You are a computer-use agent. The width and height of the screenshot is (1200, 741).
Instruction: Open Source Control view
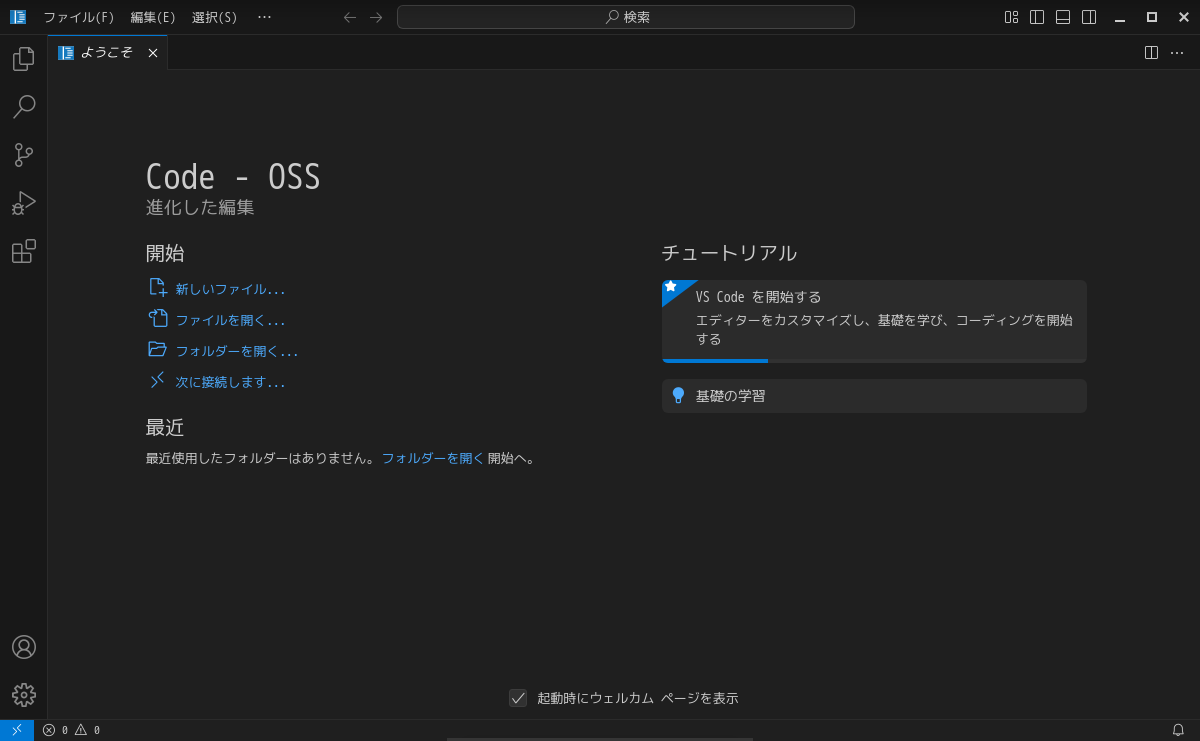click(24, 155)
